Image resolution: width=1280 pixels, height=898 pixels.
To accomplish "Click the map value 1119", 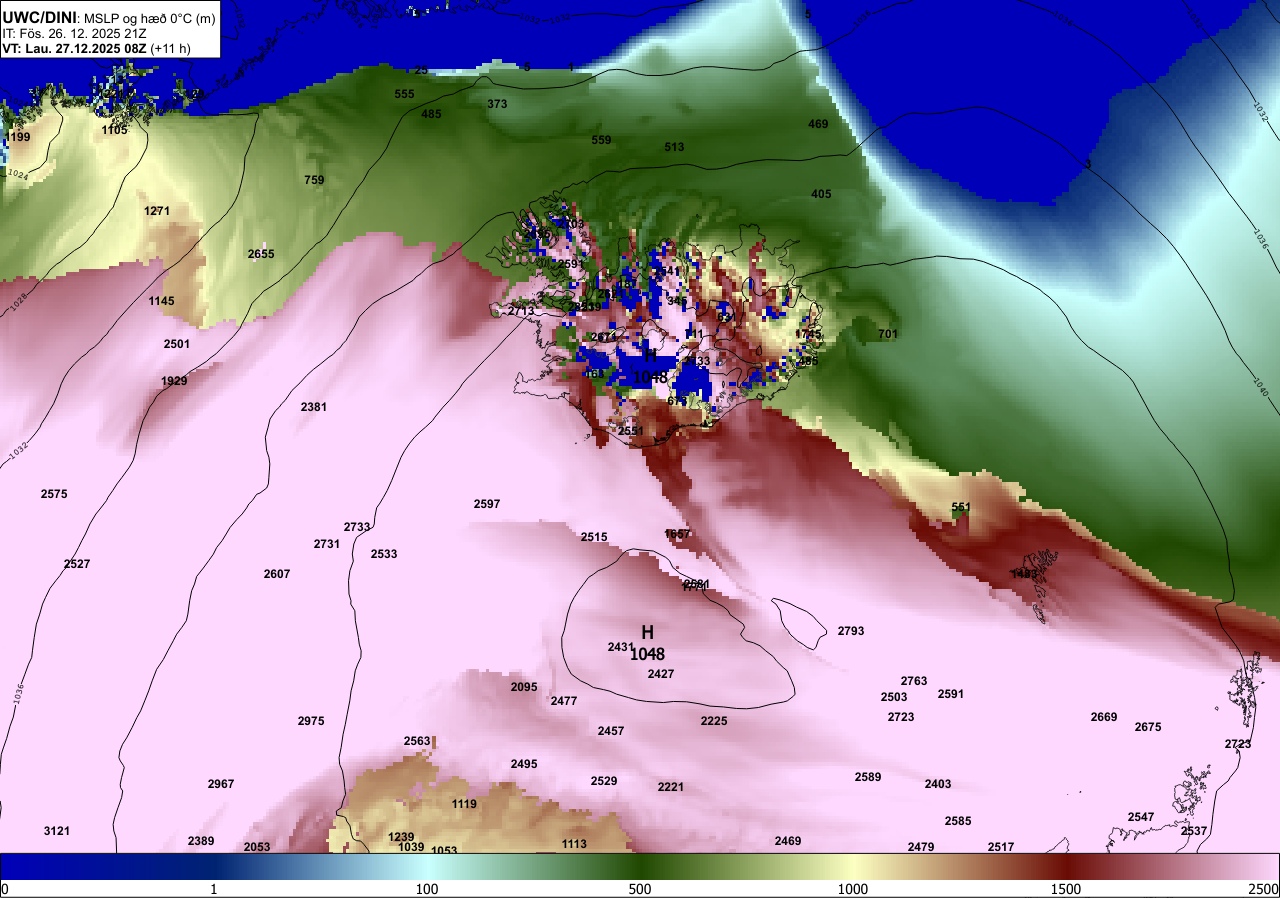I will coord(464,804).
